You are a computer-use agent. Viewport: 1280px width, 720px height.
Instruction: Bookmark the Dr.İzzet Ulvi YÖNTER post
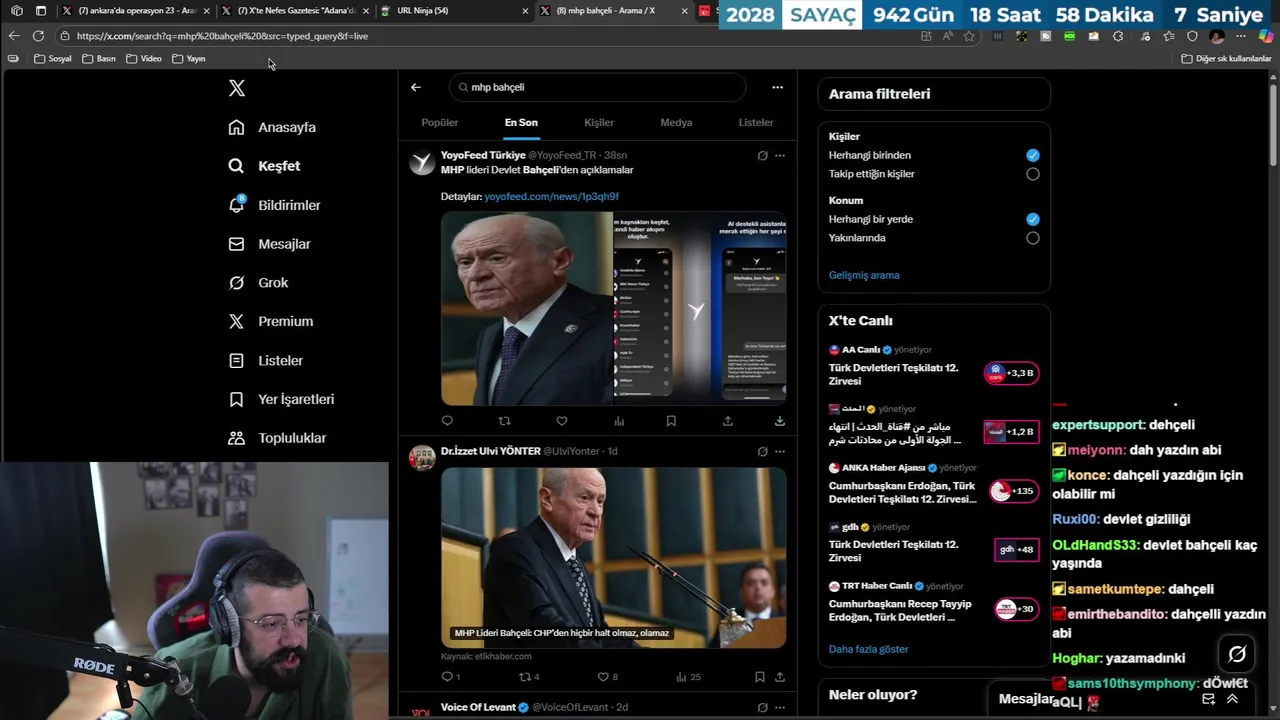(760, 677)
